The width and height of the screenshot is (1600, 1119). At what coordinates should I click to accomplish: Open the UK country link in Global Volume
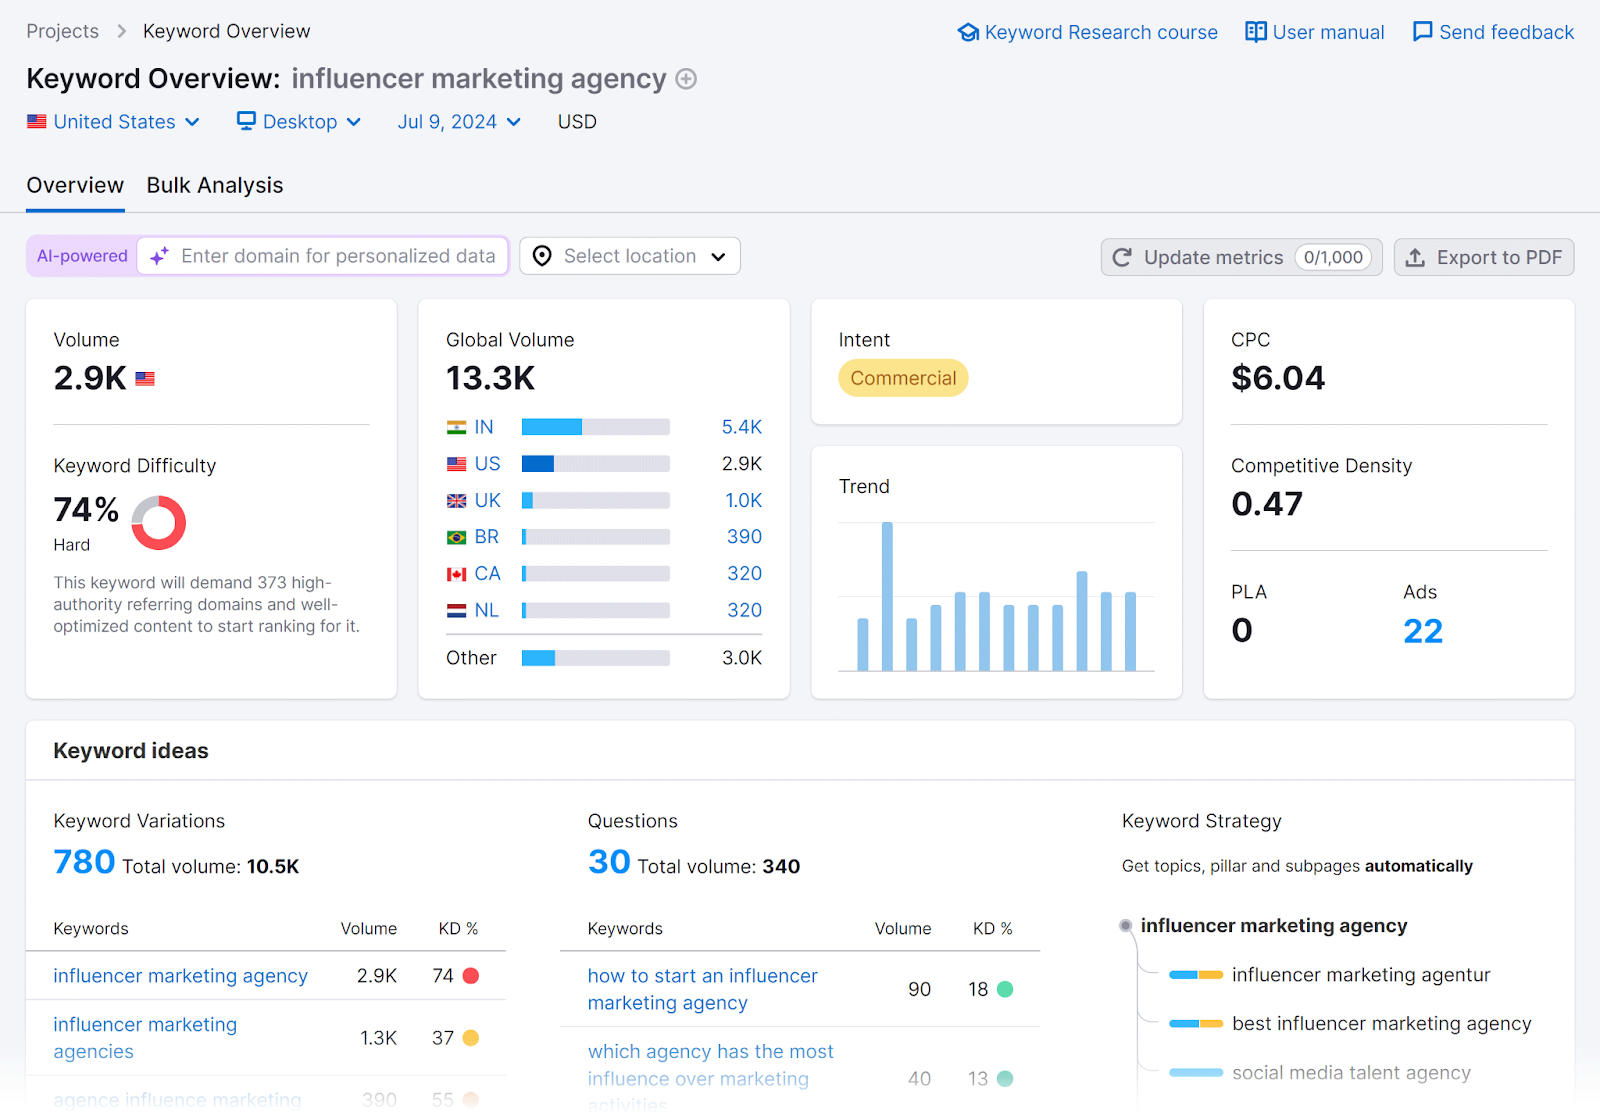click(x=488, y=501)
